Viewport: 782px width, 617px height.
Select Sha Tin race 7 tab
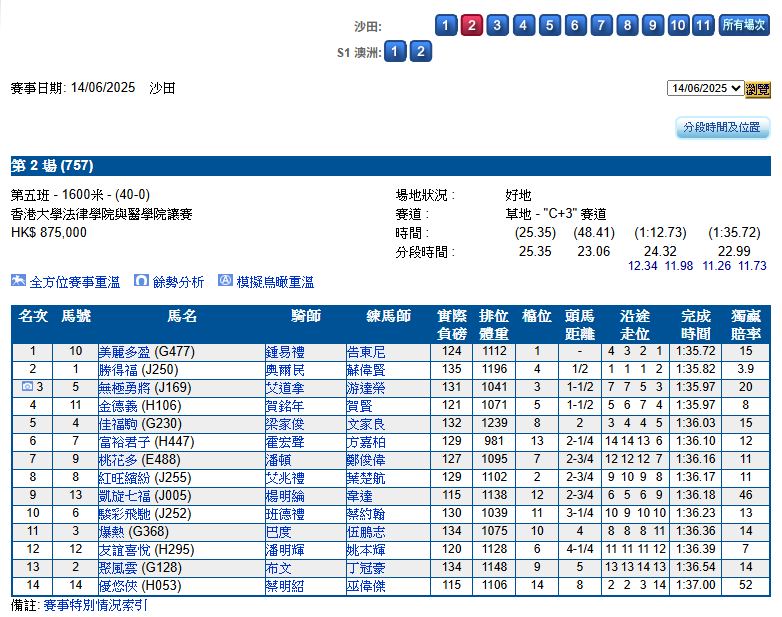coord(601,25)
